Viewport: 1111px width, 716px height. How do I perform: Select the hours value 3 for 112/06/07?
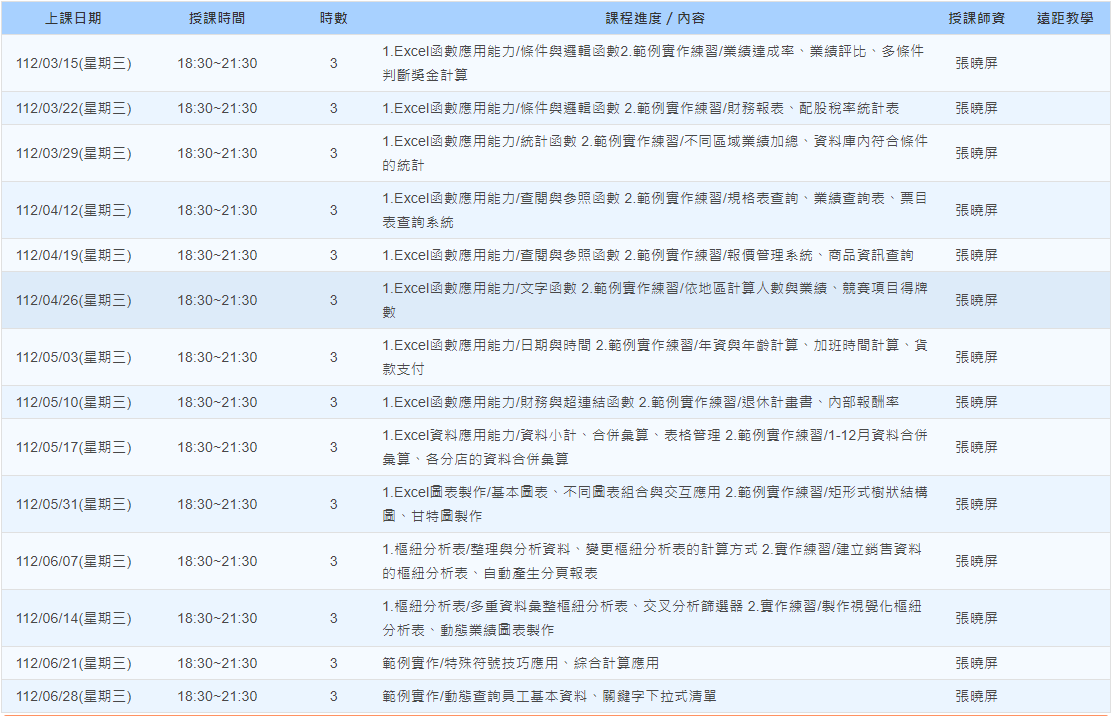point(333,561)
